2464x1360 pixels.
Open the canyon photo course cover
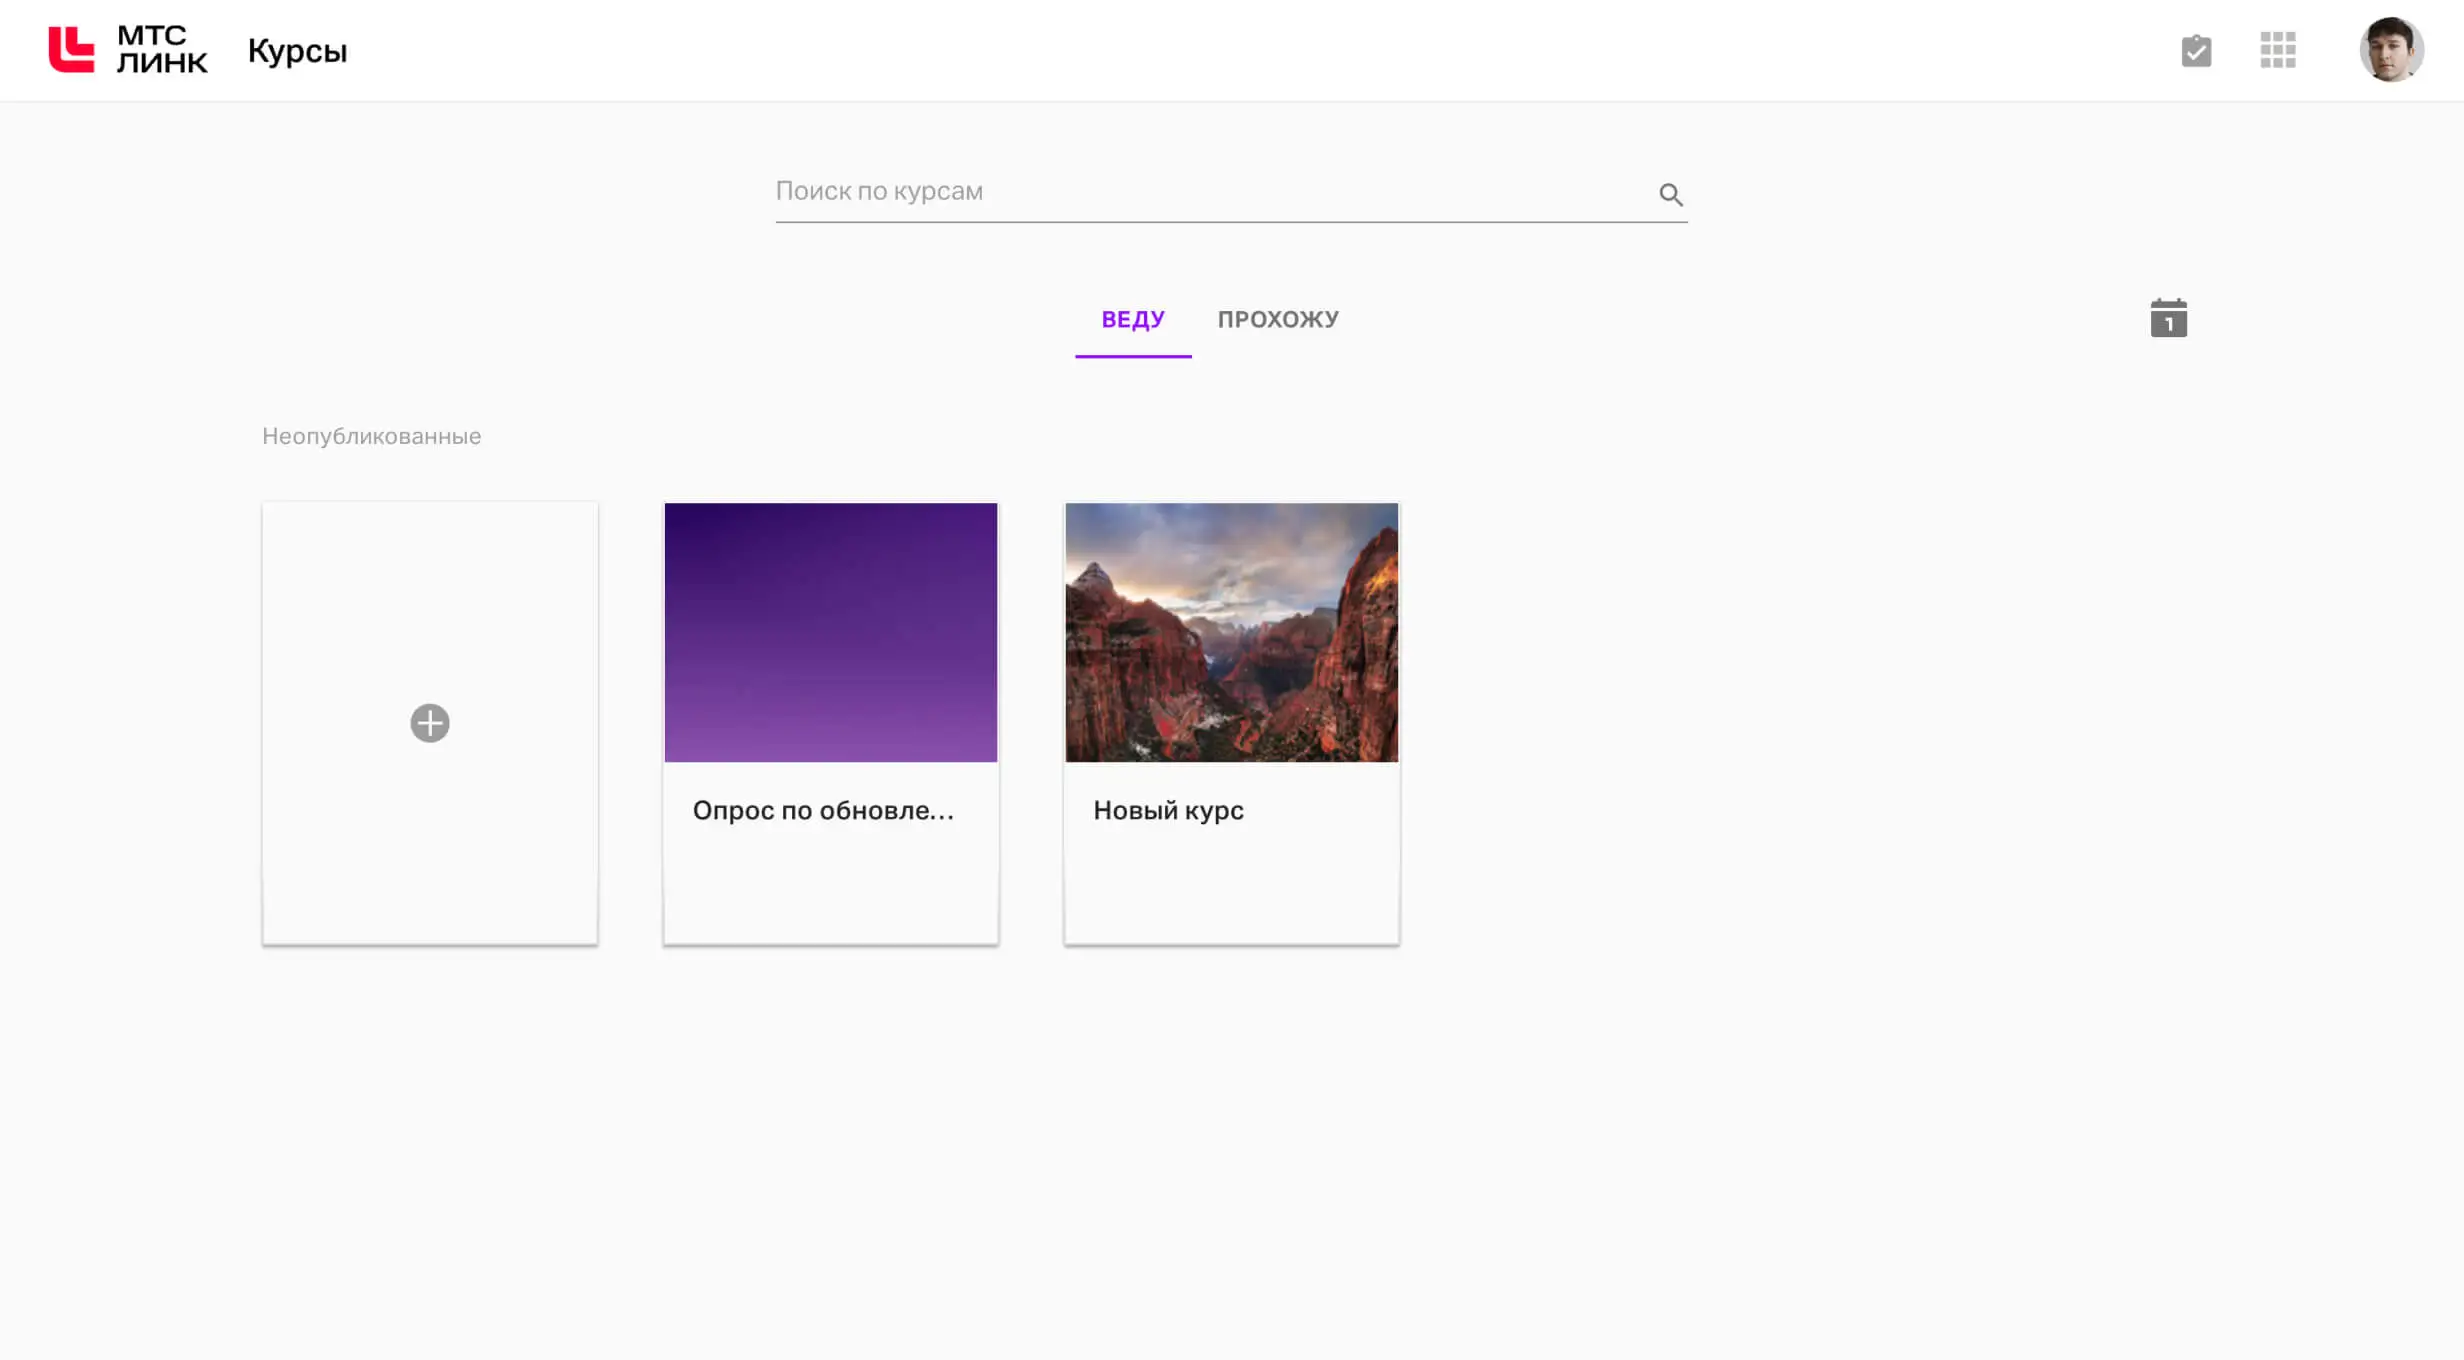pos(1231,632)
